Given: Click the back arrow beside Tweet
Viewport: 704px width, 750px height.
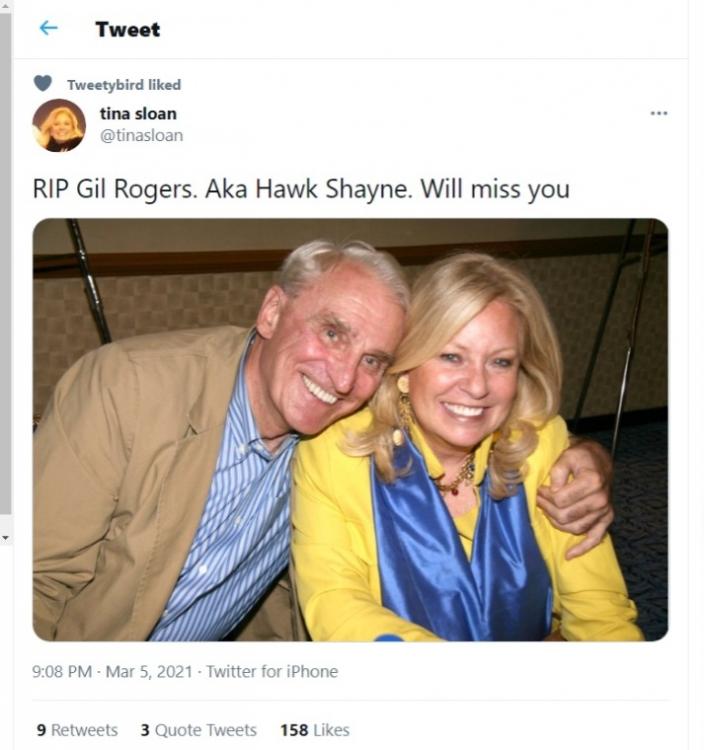Looking at the screenshot, I should [x=48, y=28].
